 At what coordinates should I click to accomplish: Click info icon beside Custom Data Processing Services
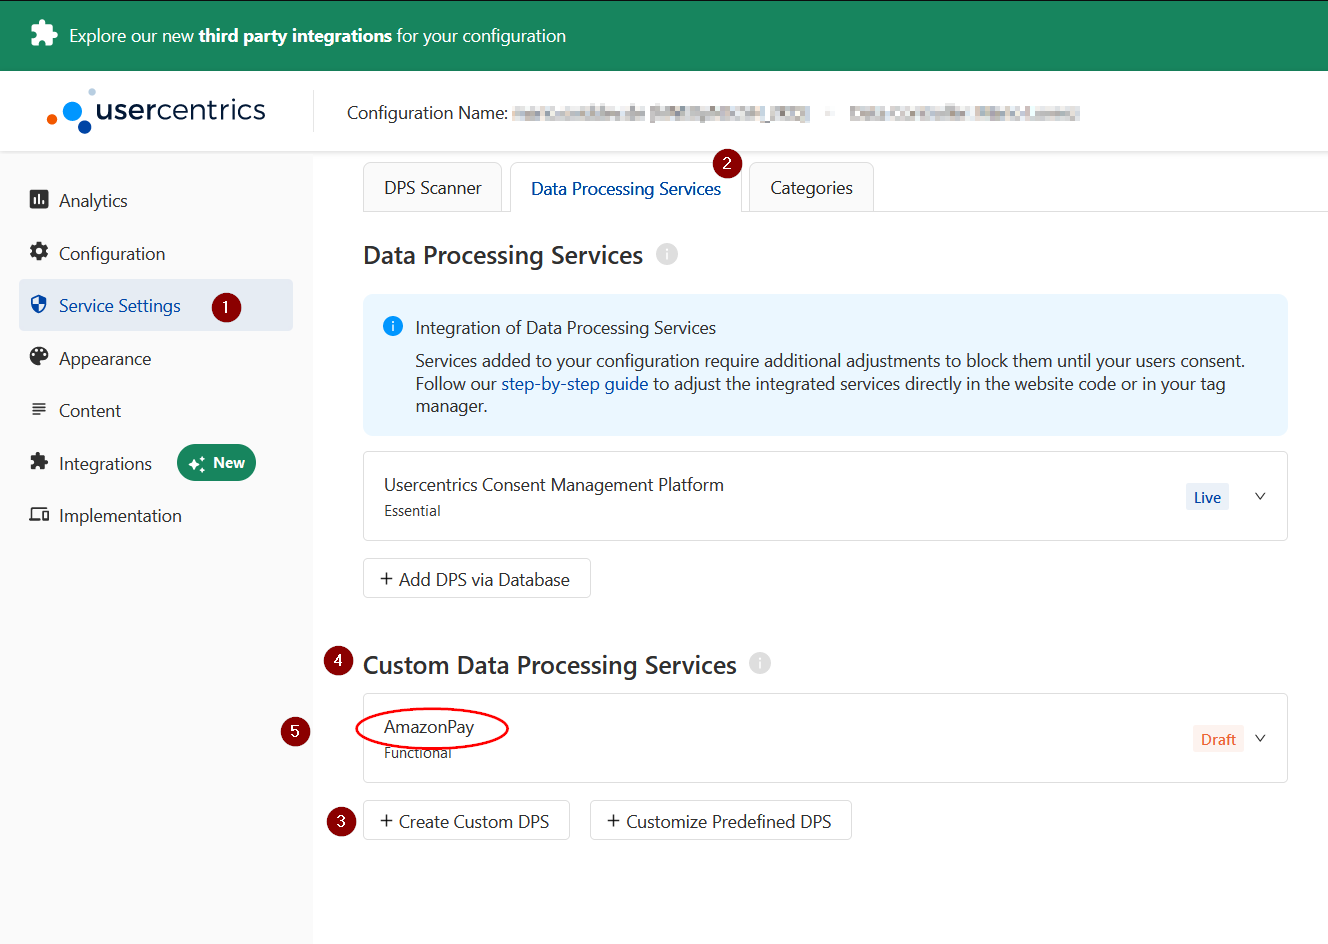pyautogui.click(x=760, y=663)
